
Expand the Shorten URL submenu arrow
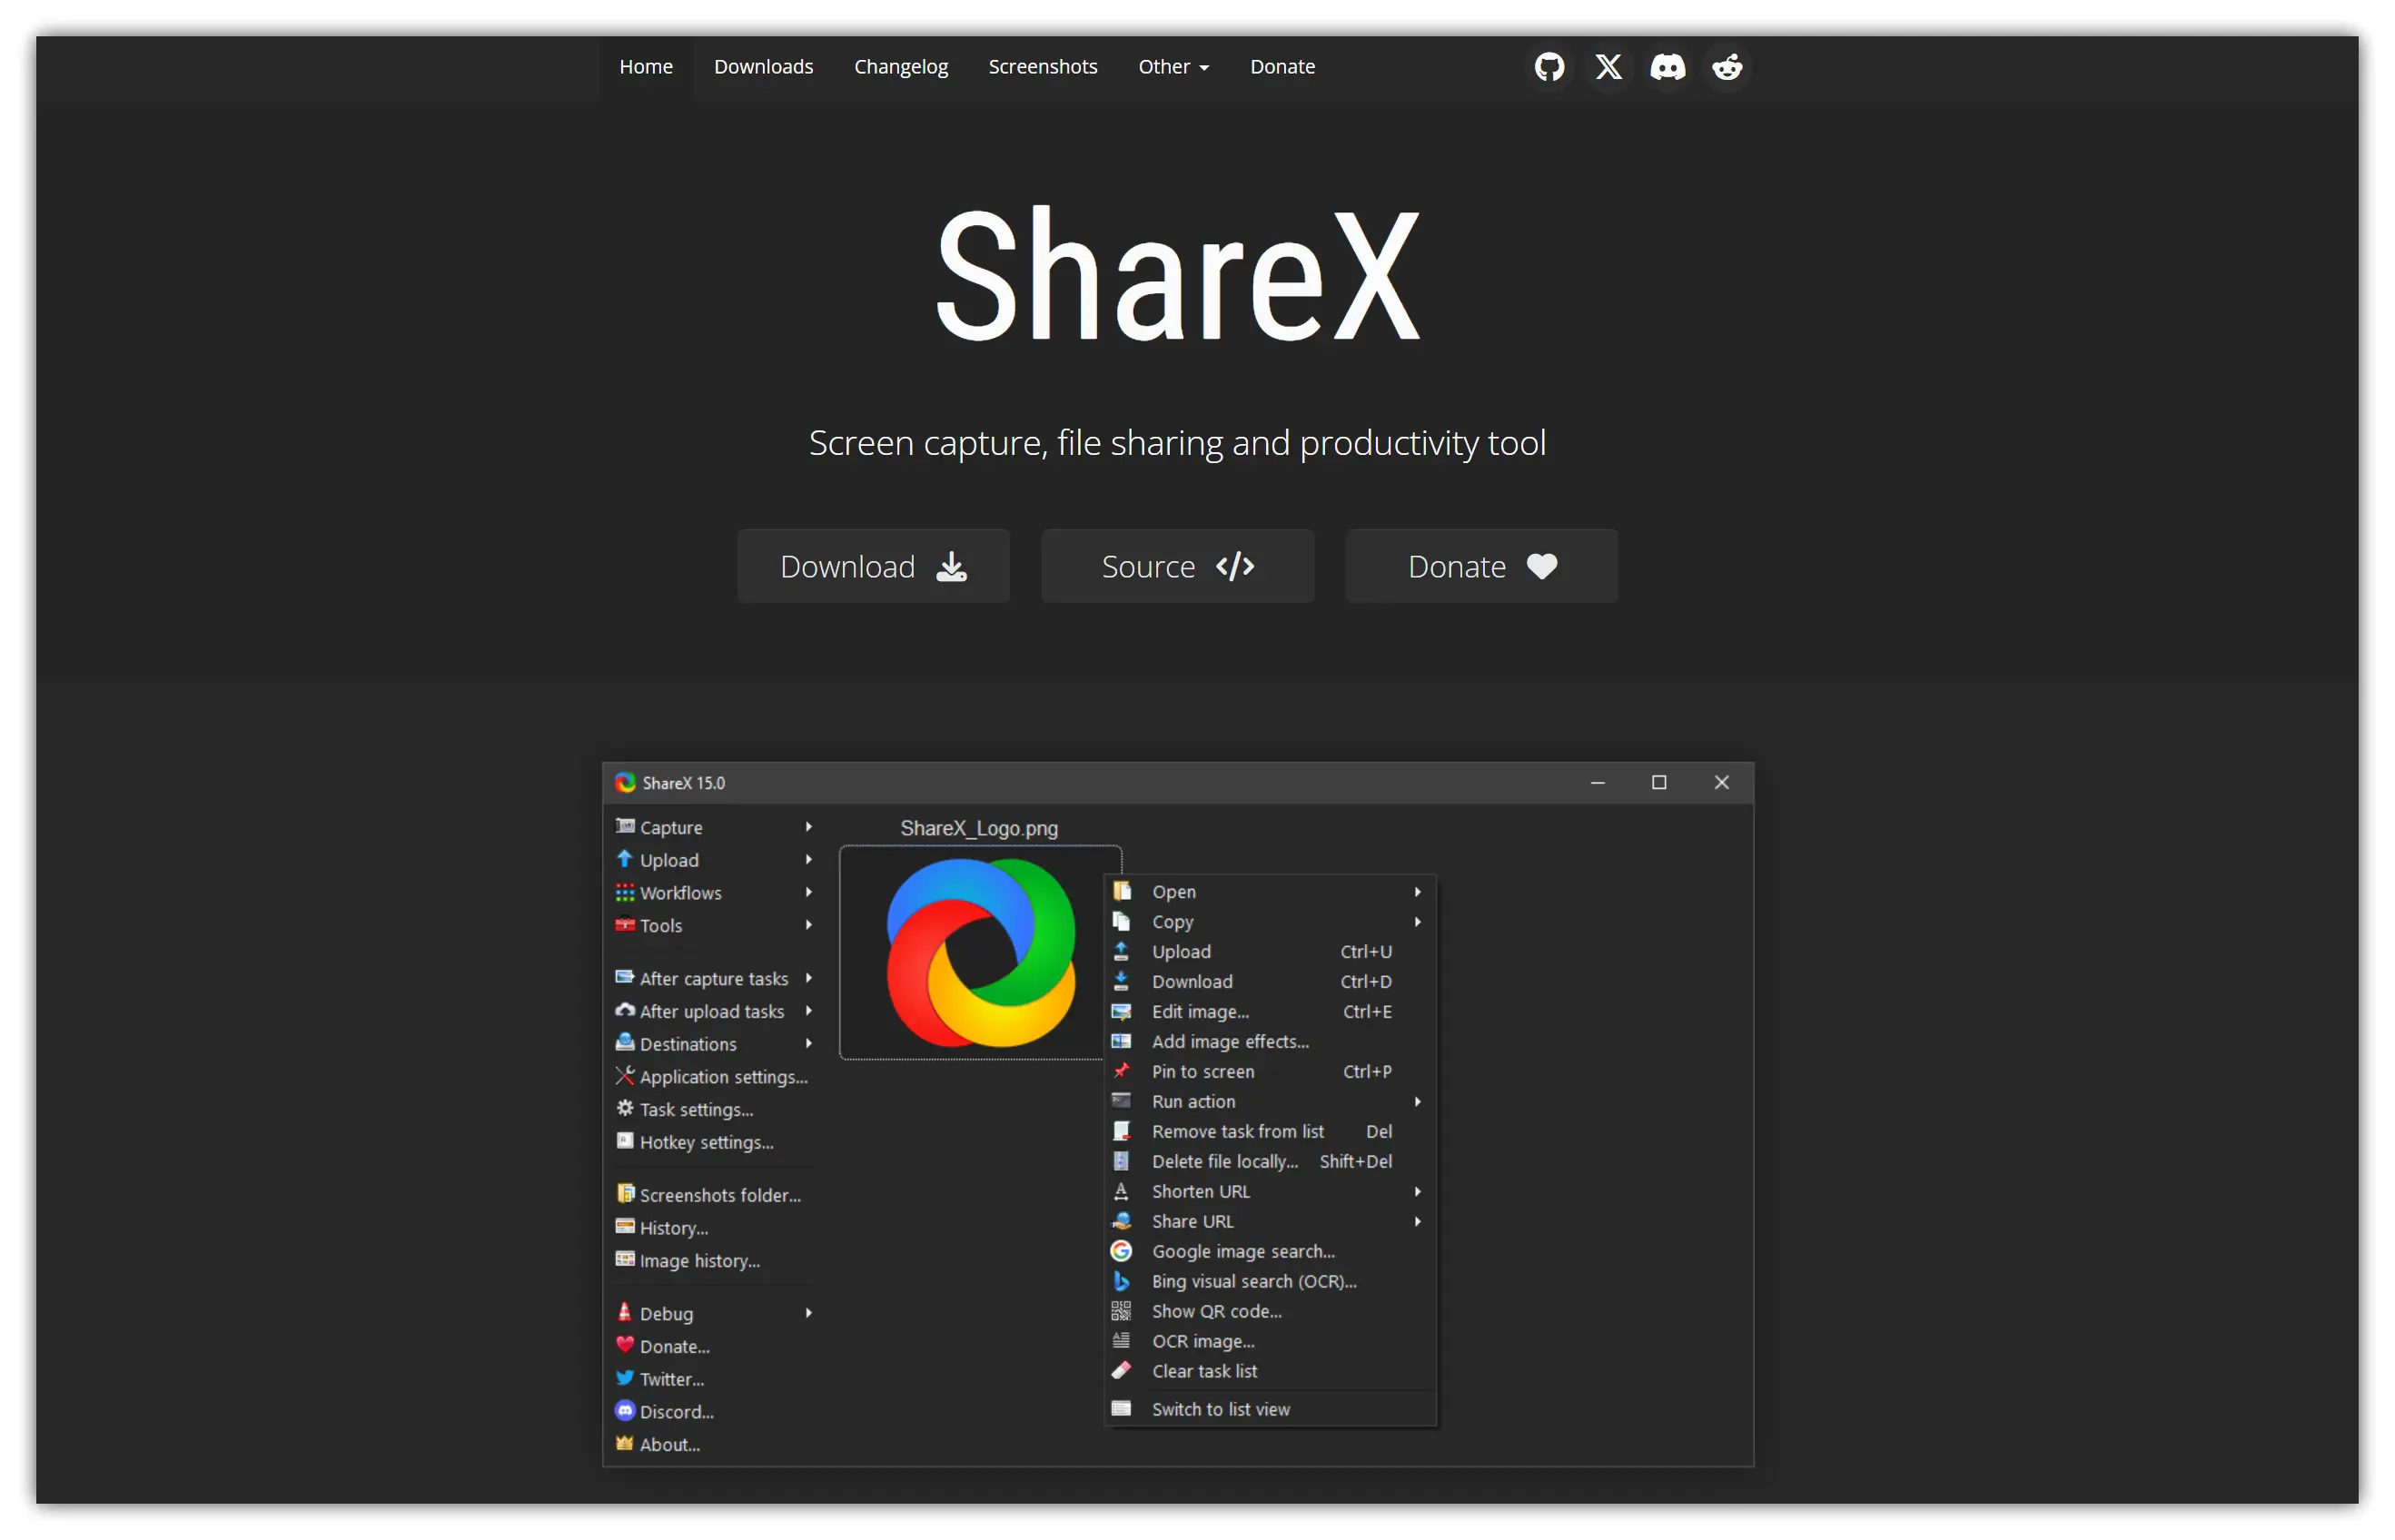point(1417,1191)
